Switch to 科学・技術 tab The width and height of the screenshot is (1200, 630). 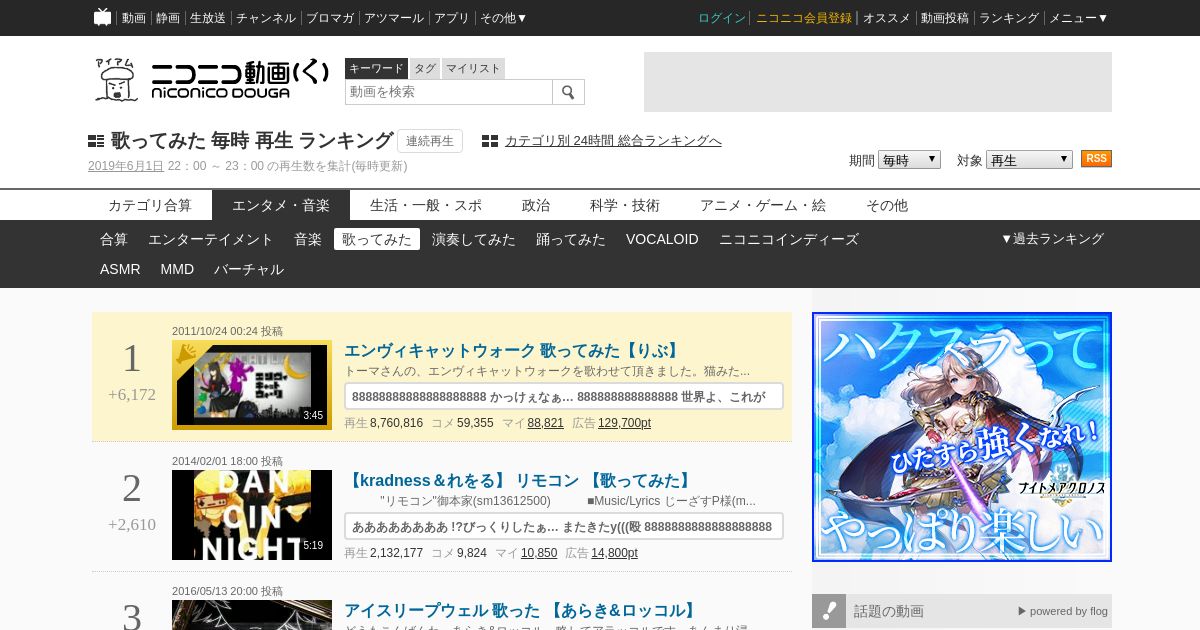coord(625,205)
